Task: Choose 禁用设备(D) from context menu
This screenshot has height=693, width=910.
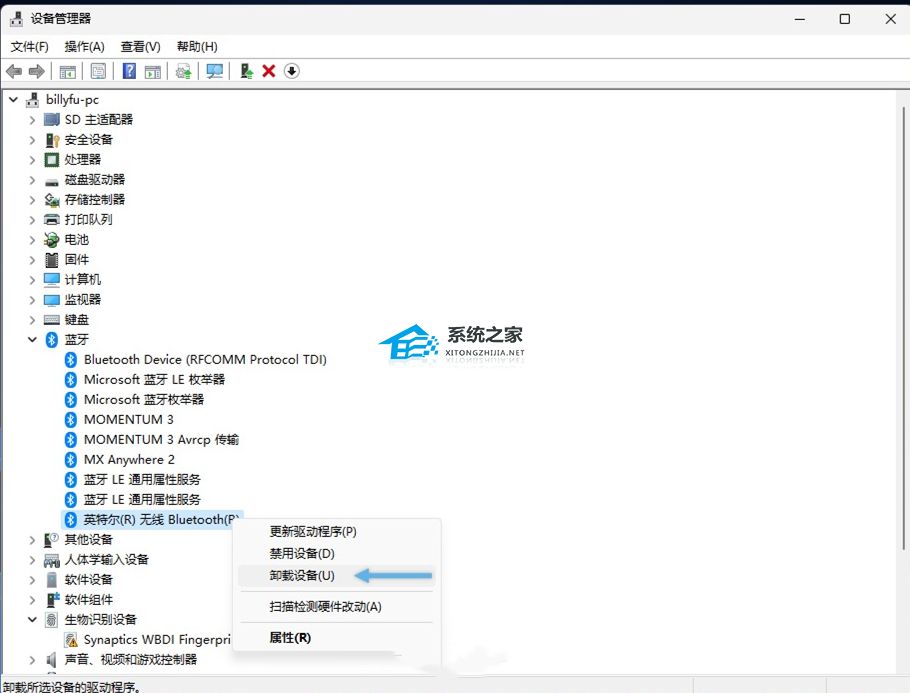Action: coord(337,554)
